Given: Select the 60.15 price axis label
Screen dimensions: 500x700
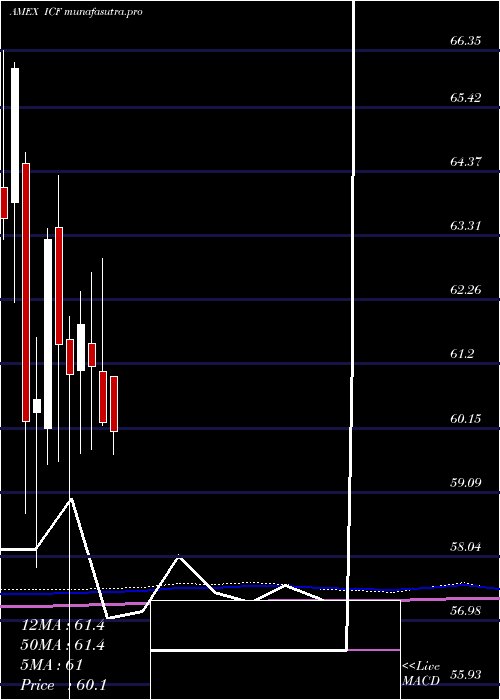Looking at the screenshot, I should [466, 419].
